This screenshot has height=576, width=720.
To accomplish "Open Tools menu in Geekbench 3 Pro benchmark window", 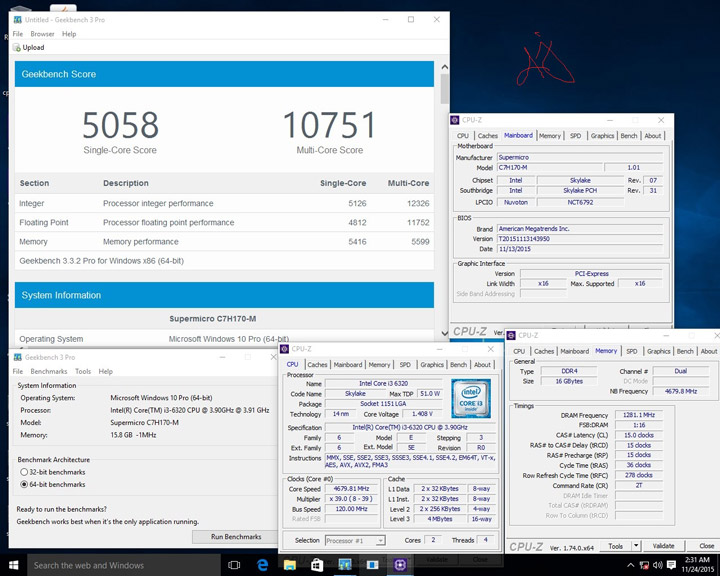I will 83,371.
